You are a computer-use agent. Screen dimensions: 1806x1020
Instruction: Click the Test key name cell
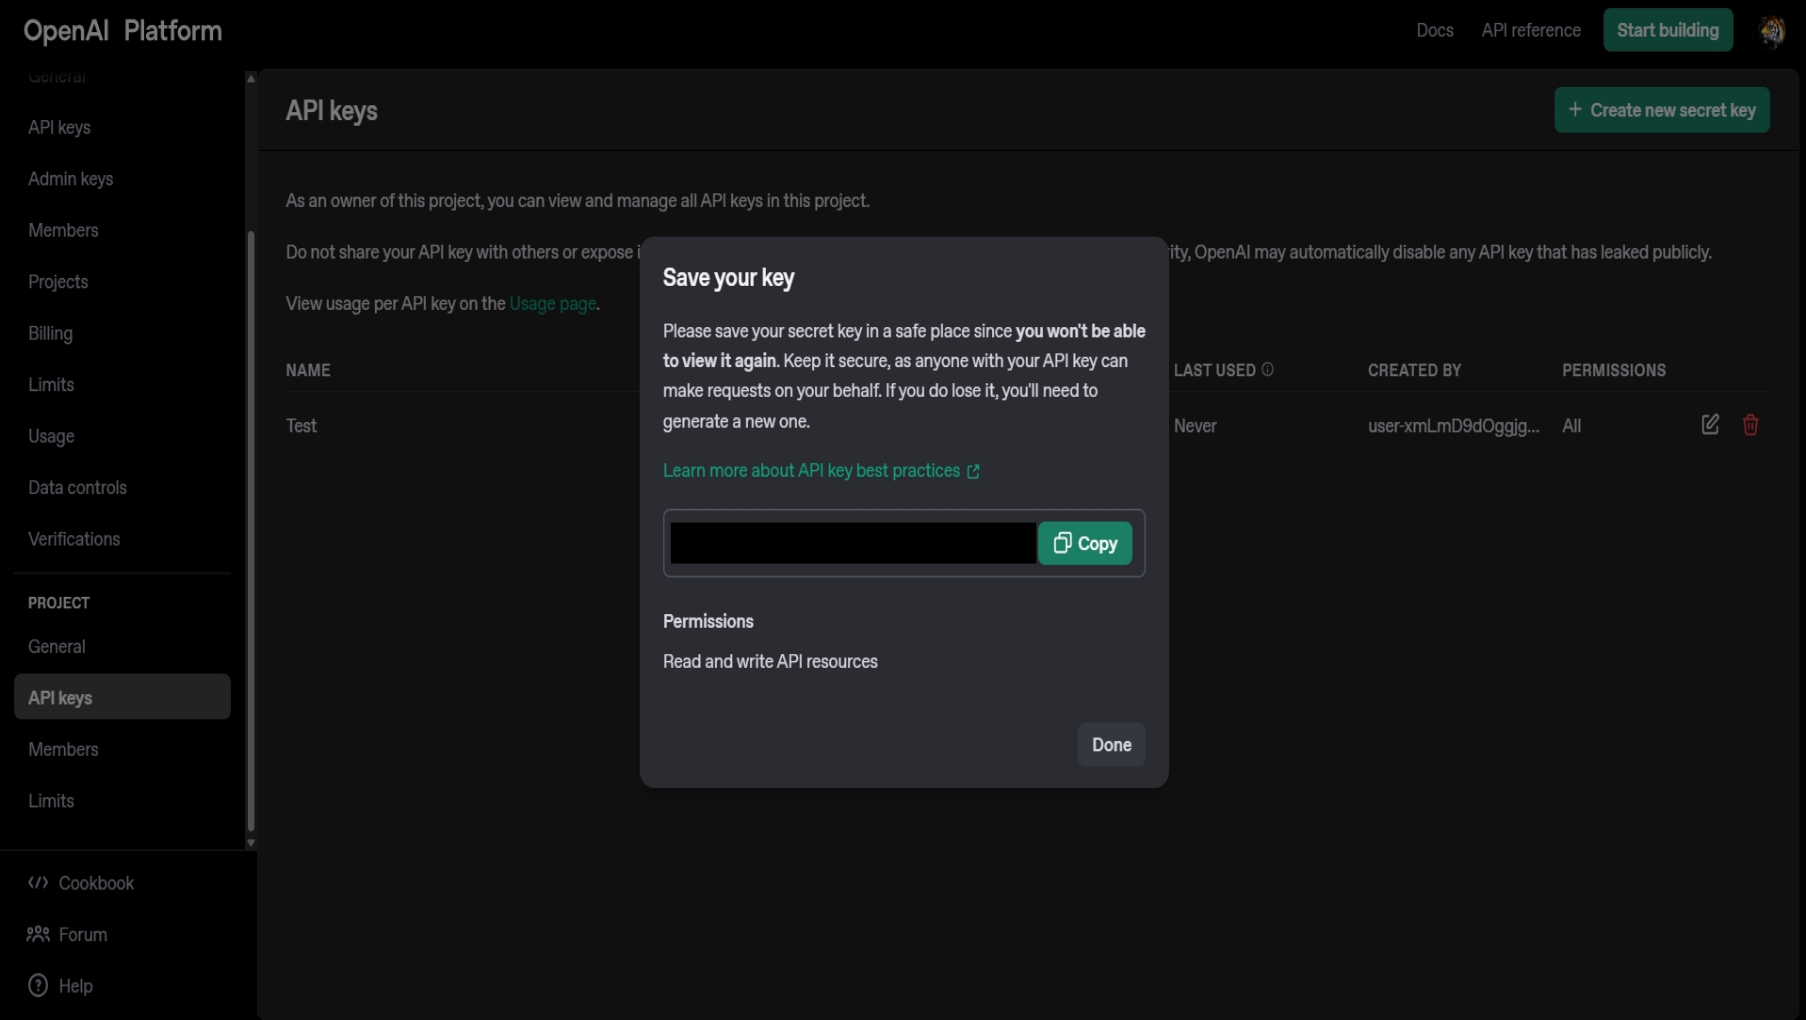click(x=301, y=426)
